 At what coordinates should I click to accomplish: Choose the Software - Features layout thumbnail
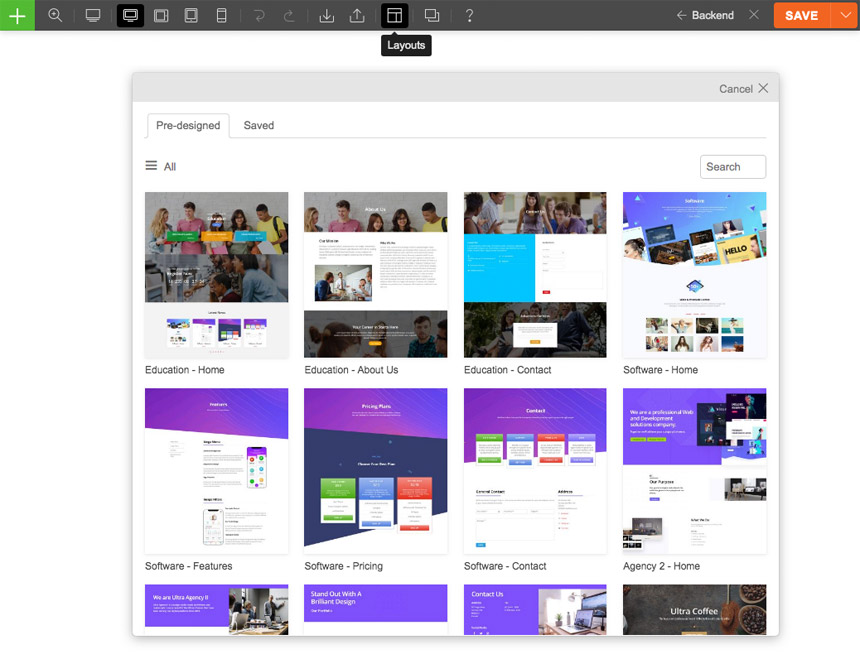tap(216, 471)
